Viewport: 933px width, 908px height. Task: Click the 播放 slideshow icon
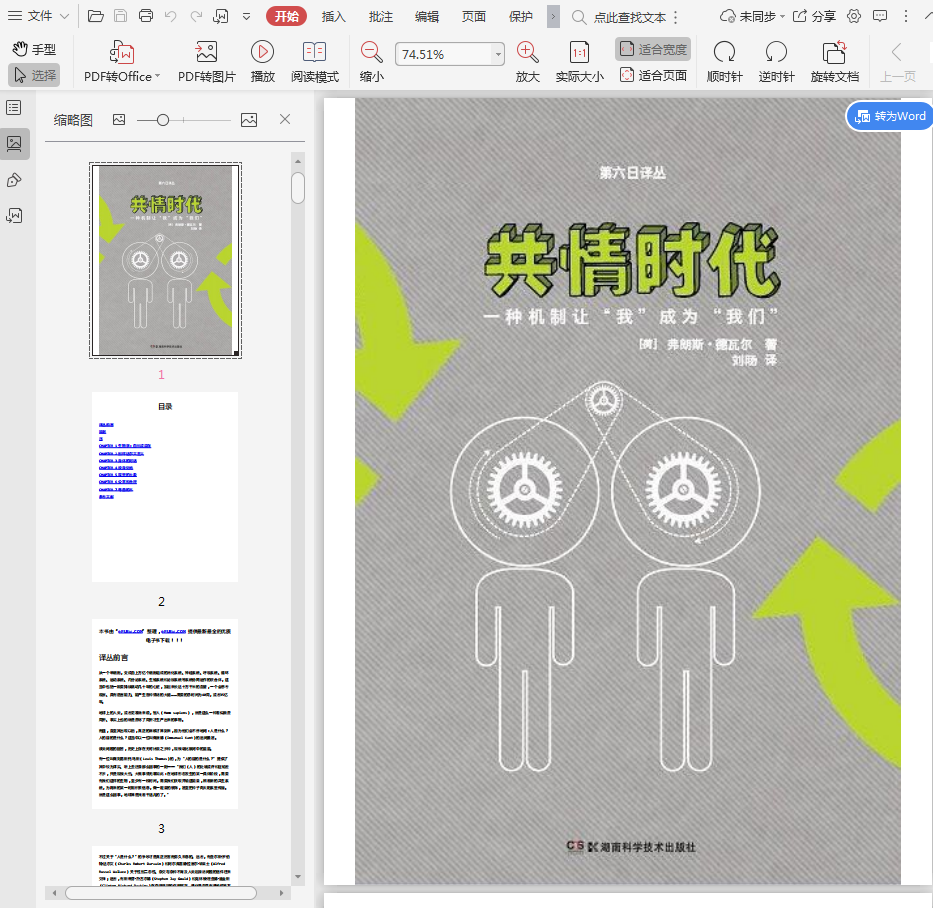pyautogui.click(x=262, y=53)
